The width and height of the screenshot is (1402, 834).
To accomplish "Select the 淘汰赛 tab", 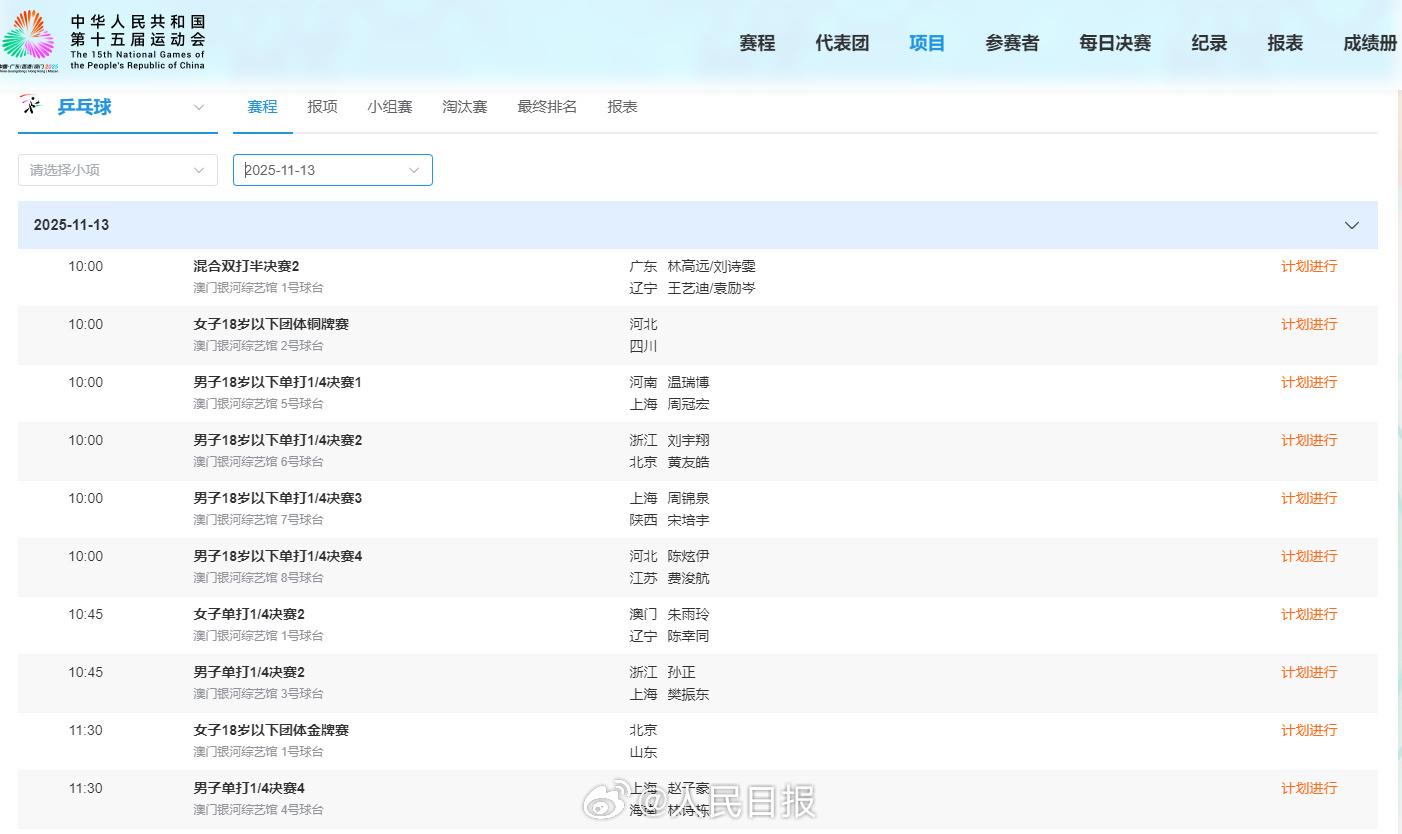I will click(x=464, y=107).
